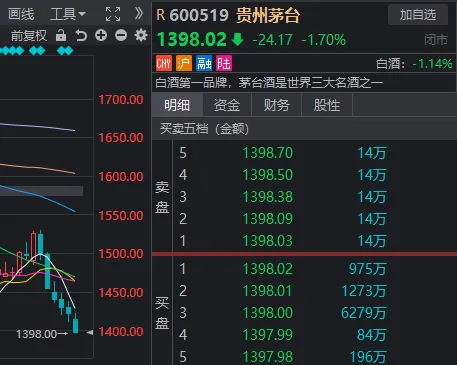Switch to the 明细 tab

tap(177, 105)
